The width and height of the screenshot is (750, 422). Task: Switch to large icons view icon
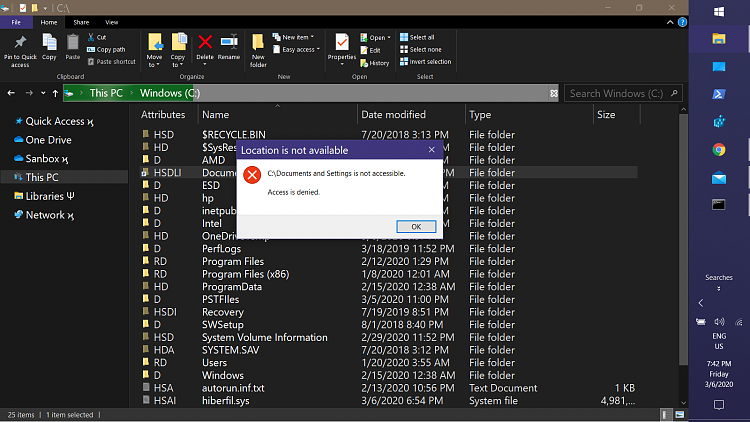[679, 415]
